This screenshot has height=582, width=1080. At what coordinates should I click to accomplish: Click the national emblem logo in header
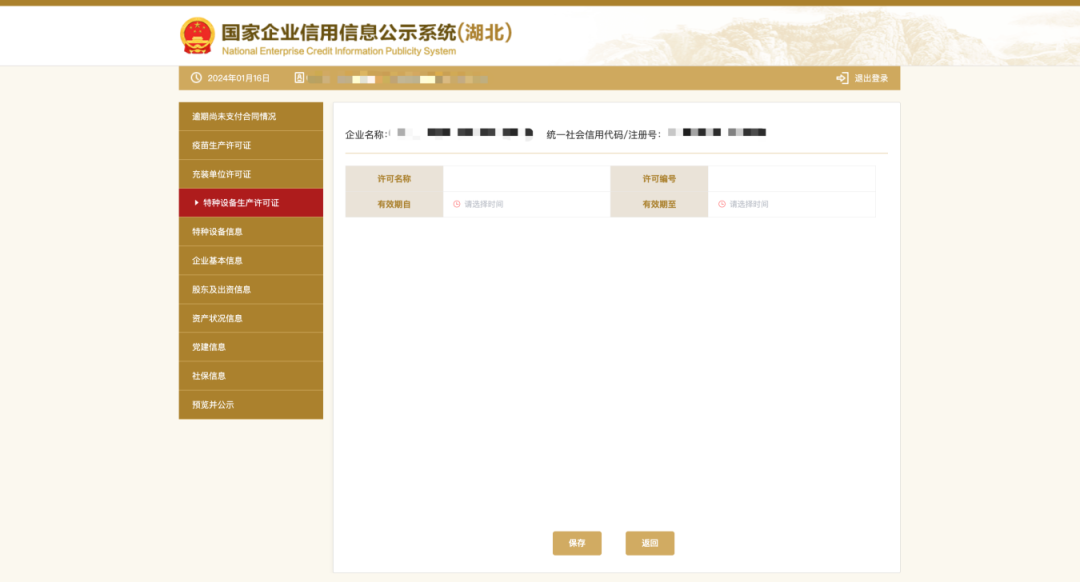click(x=197, y=36)
